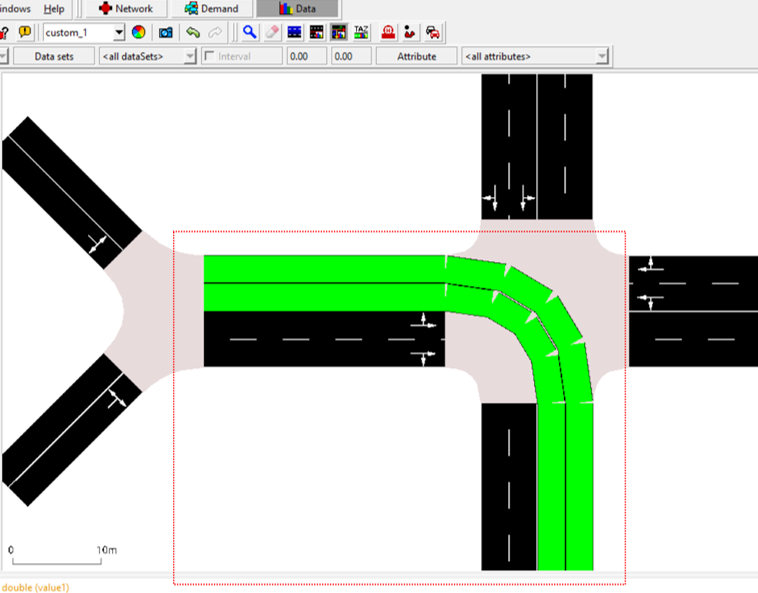Switch to the Network supermode tab

[125, 9]
